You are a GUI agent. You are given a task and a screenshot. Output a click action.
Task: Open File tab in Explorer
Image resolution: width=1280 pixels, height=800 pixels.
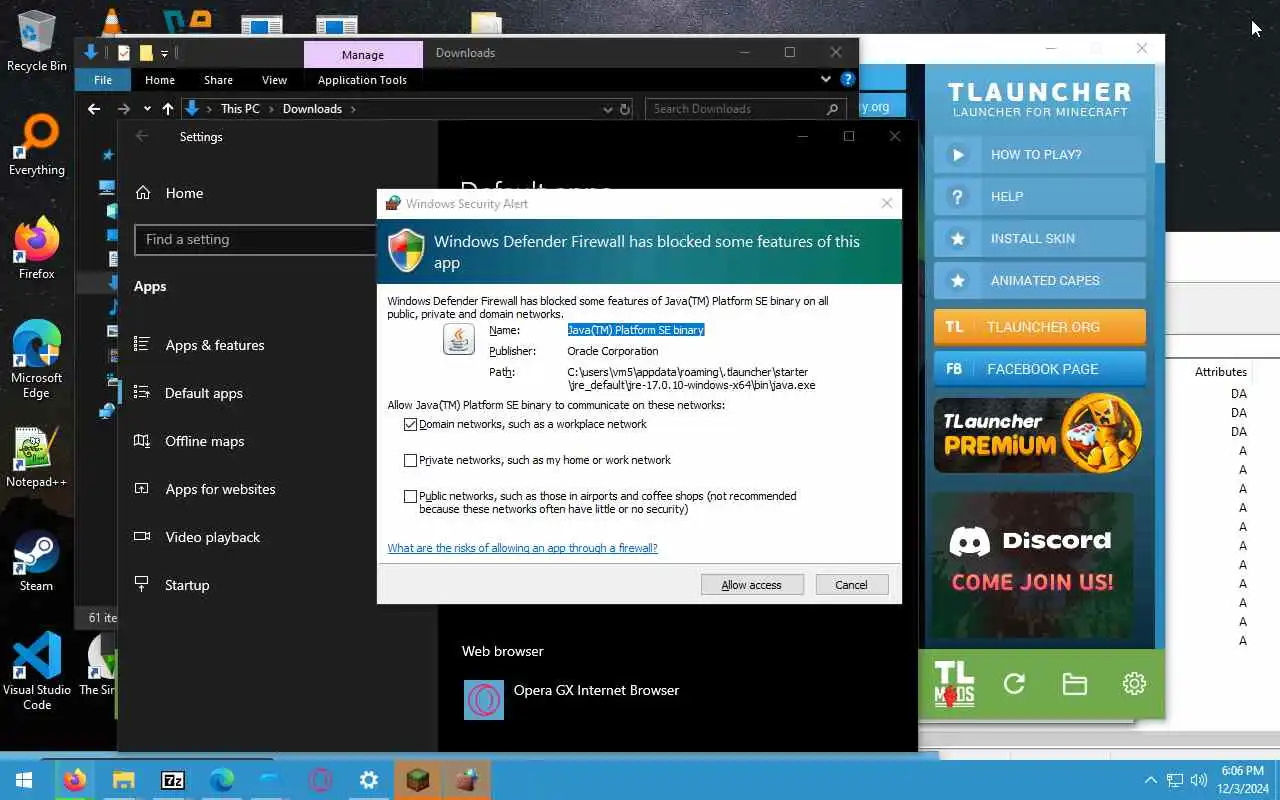click(103, 80)
